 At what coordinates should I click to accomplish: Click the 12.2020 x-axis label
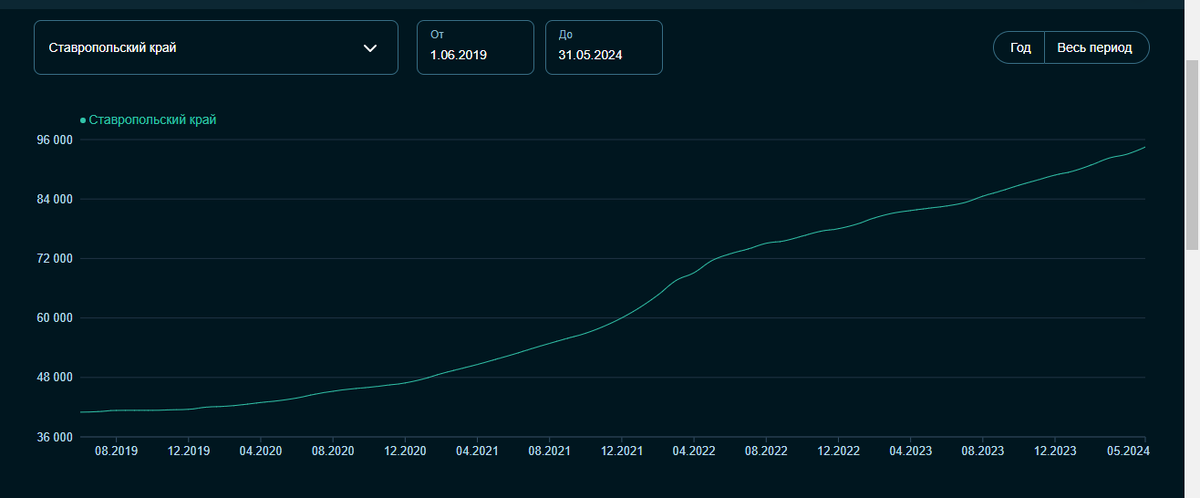(x=405, y=452)
